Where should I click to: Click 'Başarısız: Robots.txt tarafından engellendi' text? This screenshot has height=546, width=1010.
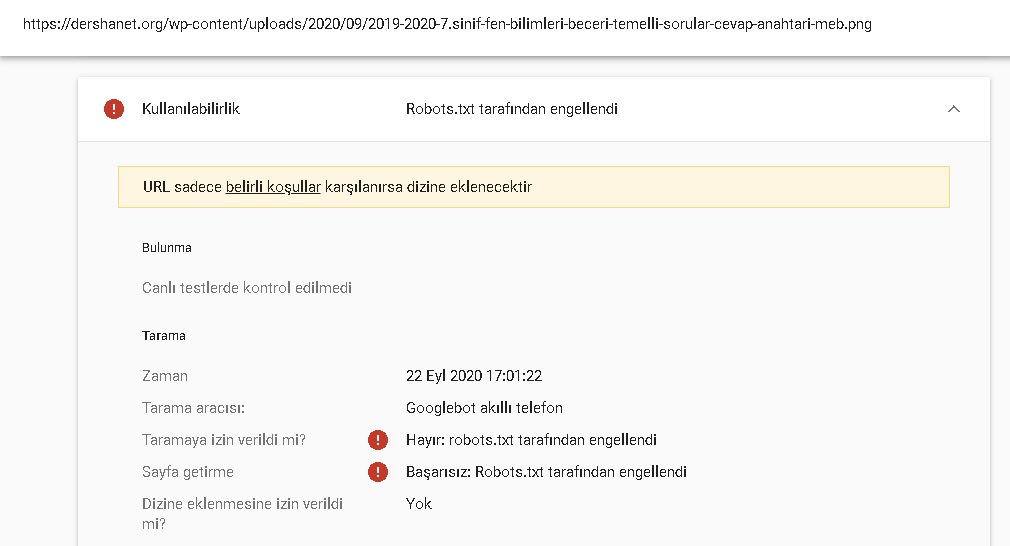pyautogui.click(x=546, y=472)
